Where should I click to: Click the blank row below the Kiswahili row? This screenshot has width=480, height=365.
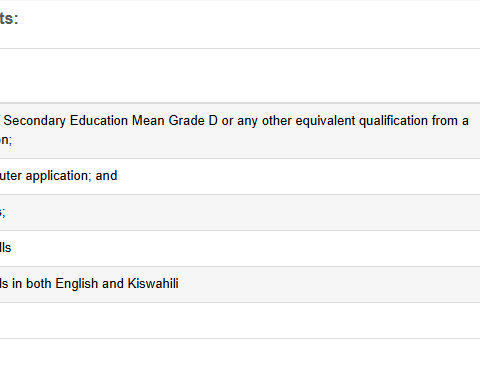(x=240, y=321)
